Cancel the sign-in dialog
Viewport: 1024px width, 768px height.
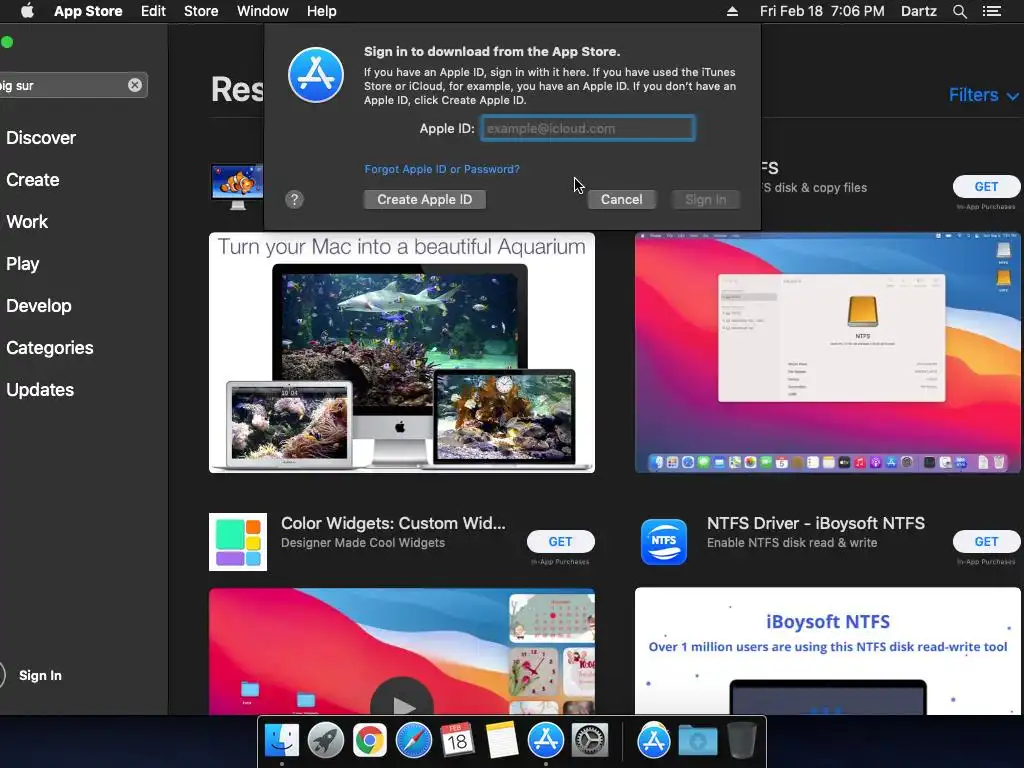[x=622, y=200]
